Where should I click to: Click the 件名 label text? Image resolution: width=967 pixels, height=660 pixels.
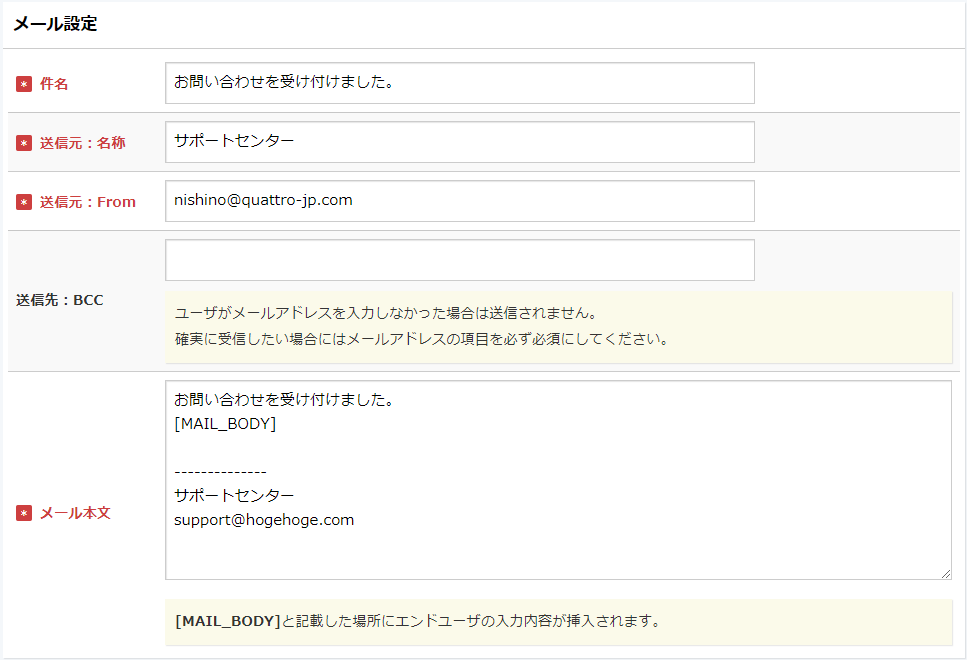pos(54,84)
